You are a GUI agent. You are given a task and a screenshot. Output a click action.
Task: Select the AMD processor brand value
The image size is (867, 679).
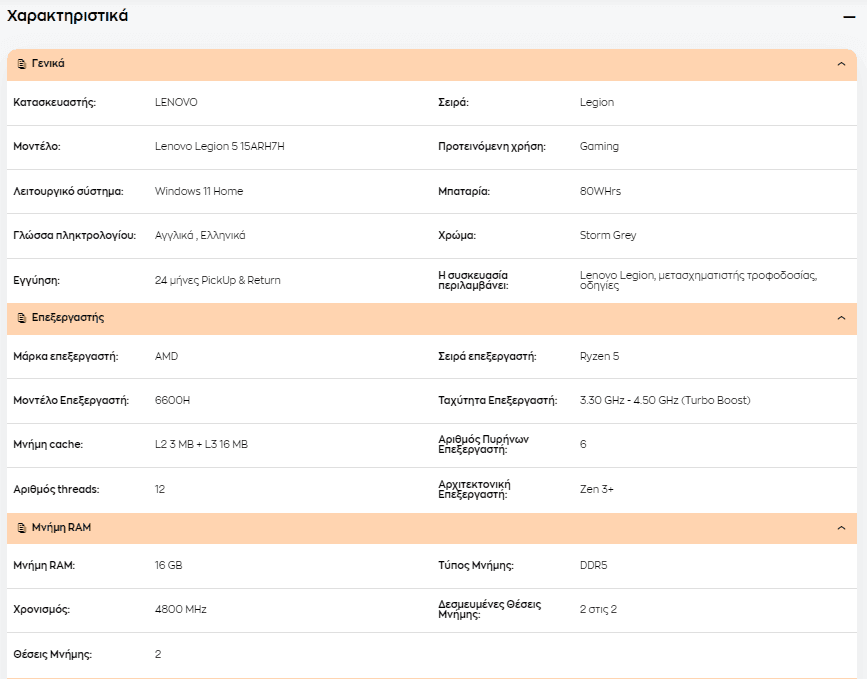tap(166, 357)
